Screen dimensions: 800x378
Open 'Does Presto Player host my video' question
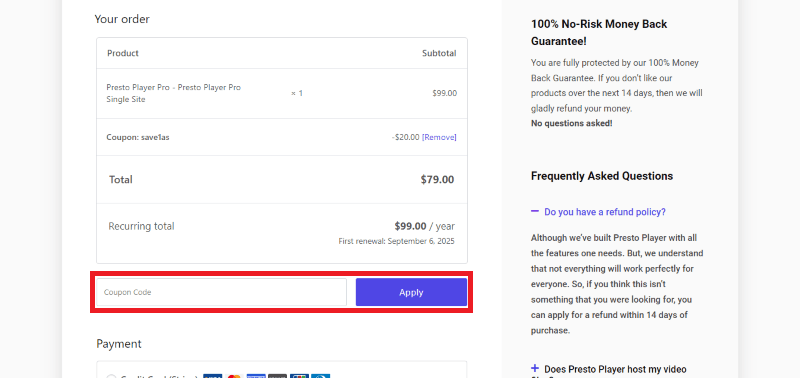coord(615,369)
